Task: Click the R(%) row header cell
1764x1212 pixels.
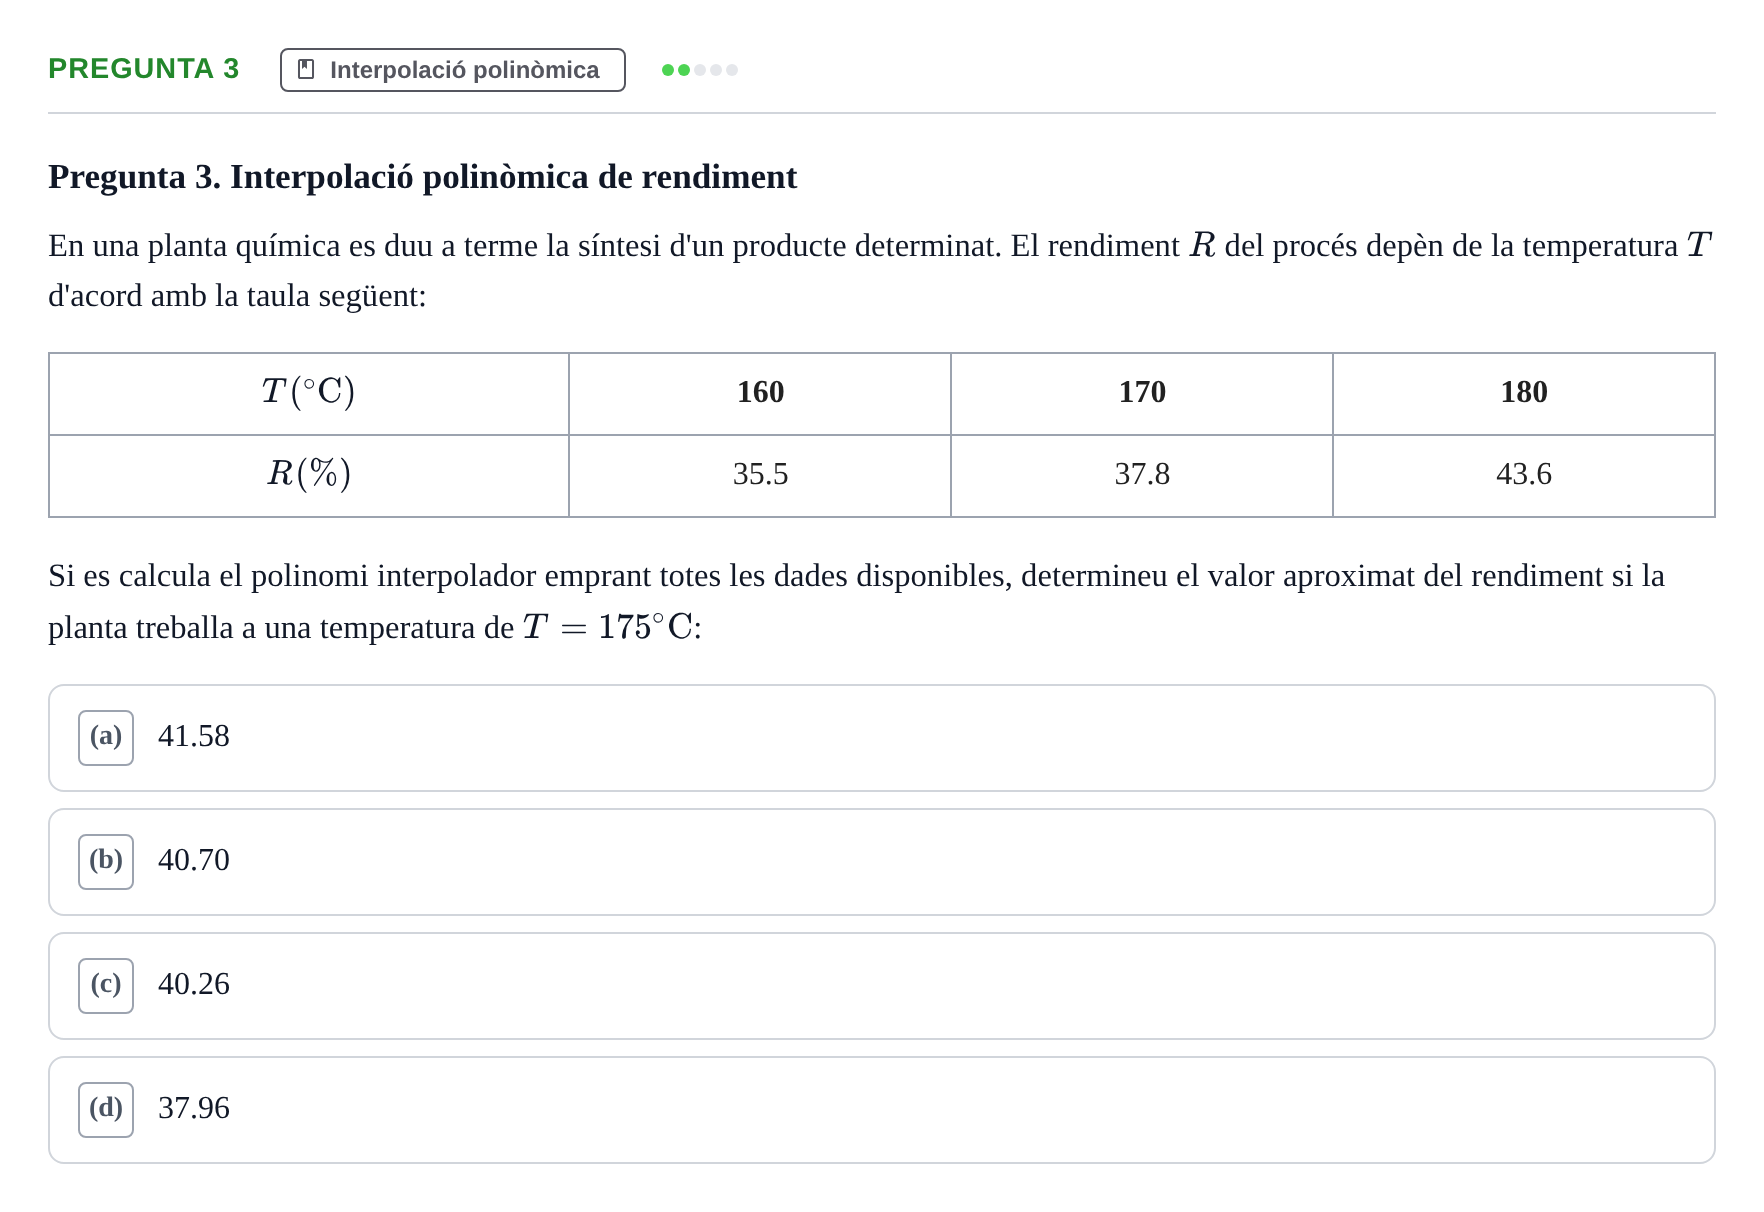Action: coord(309,476)
